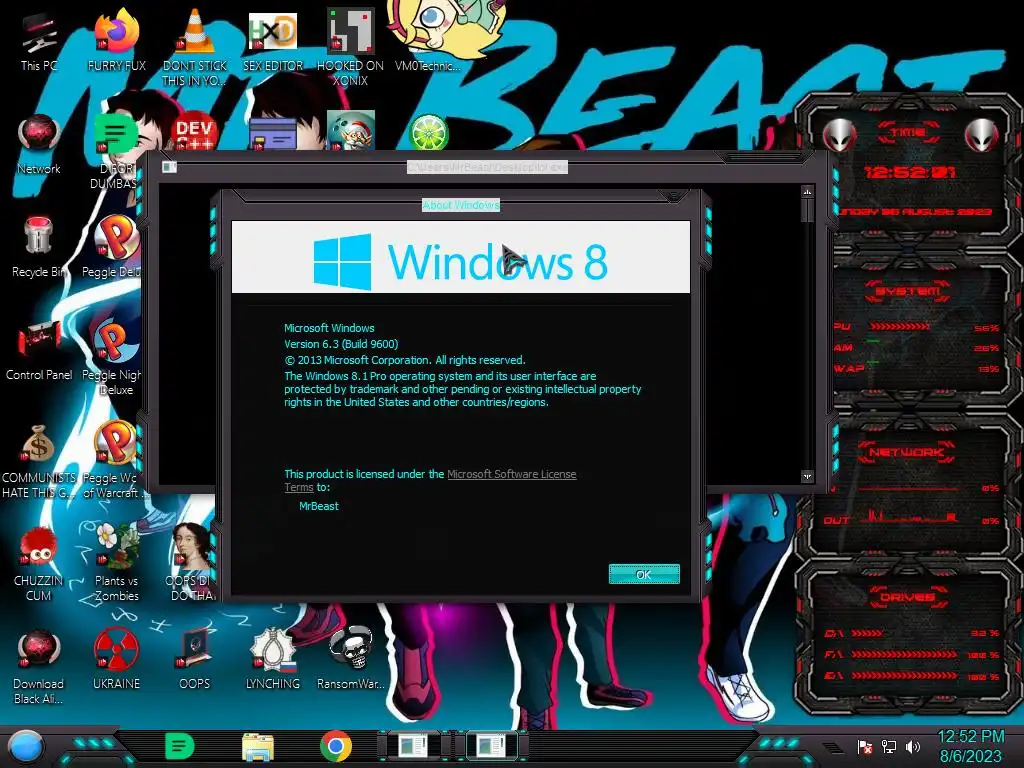The width and height of the screenshot is (1024, 768).
Task: Open green chat app on taskbar
Action: (179, 746)
